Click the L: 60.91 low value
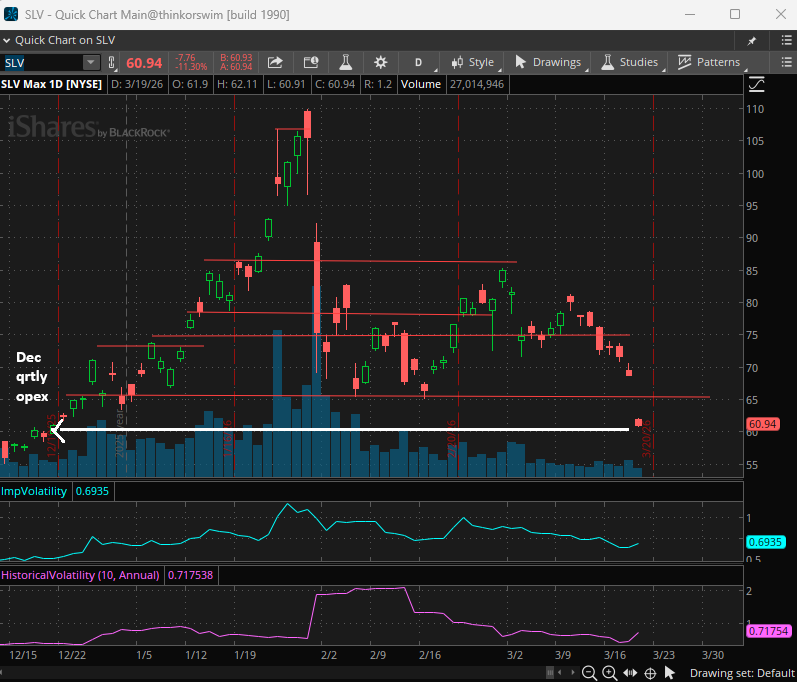797x682 pixels. pos(286,84)
